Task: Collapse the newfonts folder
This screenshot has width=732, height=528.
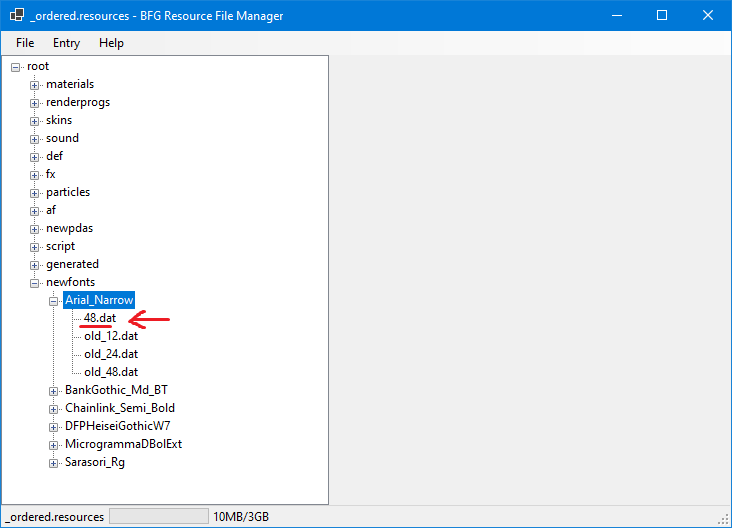Action: (x=35, y=283)
